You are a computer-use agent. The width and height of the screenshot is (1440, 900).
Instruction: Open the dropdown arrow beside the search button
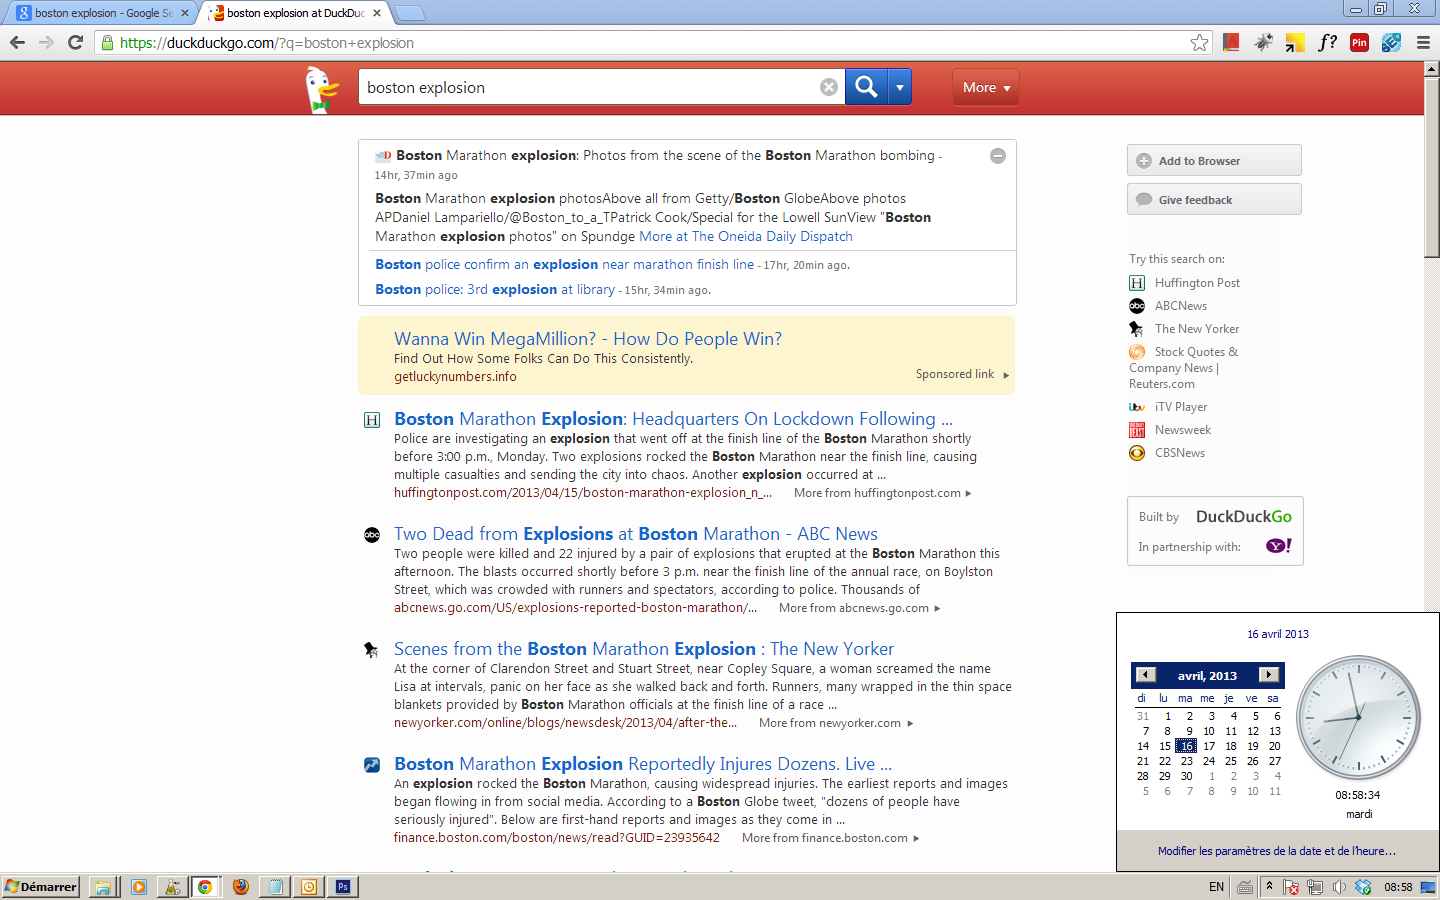900,87
